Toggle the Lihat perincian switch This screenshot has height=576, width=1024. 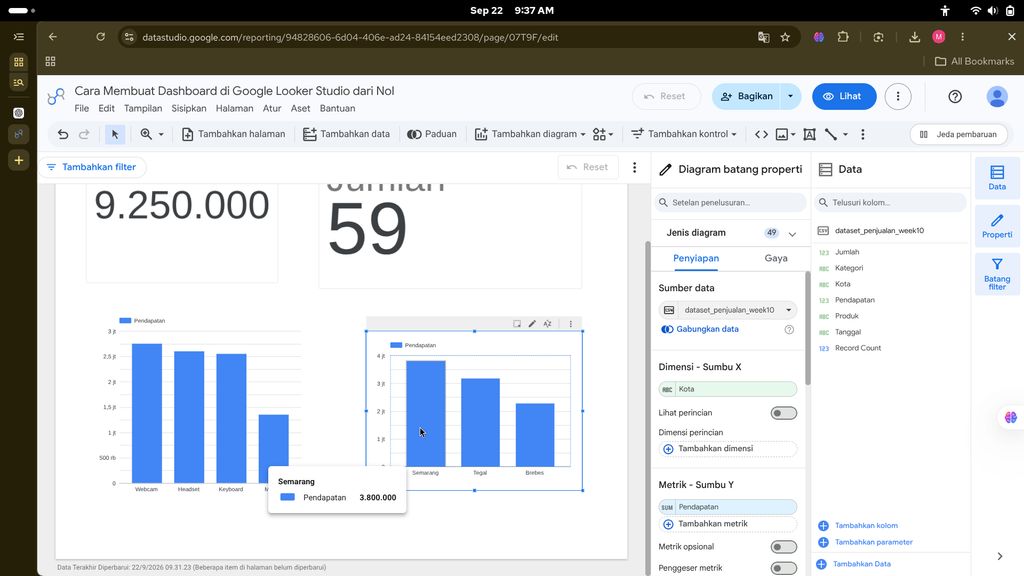tap(784, 413)
